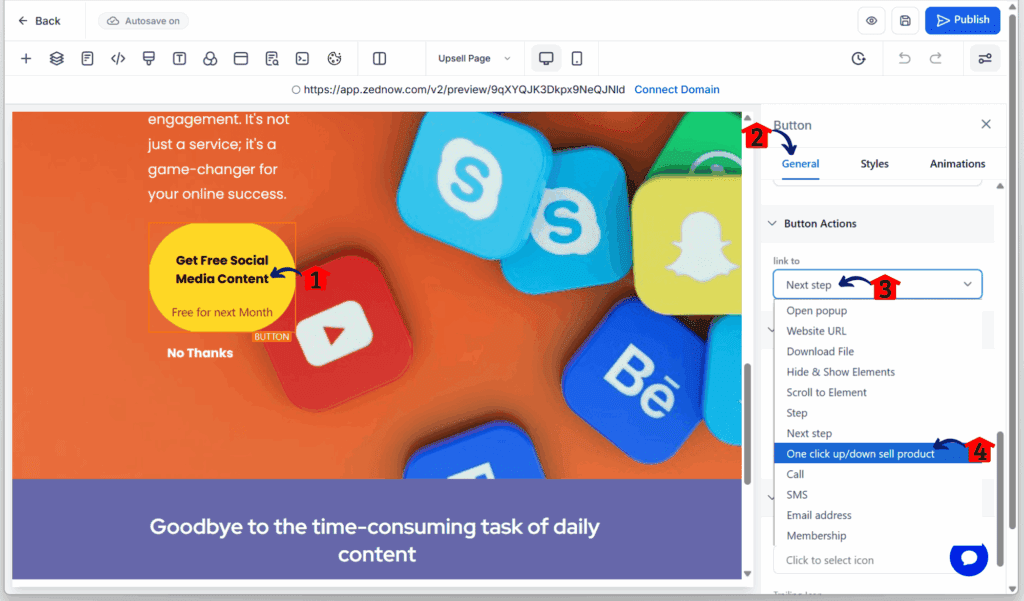Click the Publish button
Viewport: 1024px width, 601px height.
(x=963, y=20)
